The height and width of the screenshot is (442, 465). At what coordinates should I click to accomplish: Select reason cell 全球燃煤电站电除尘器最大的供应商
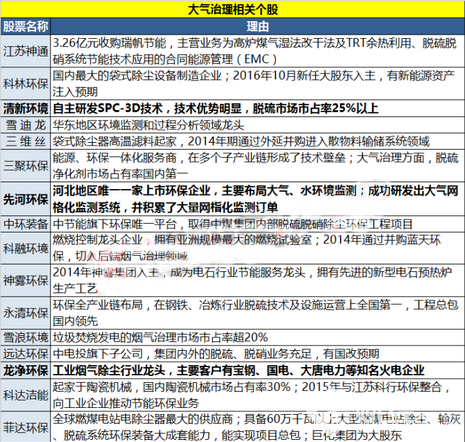pyautogui.click(x=258, y=427)
